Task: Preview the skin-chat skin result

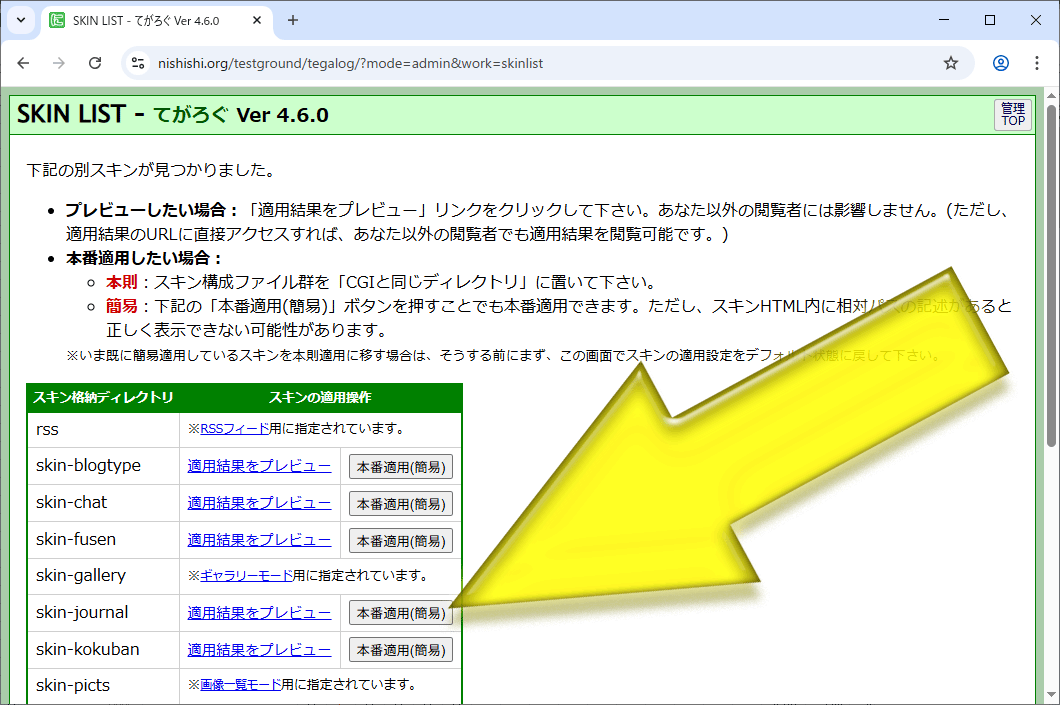Action: 260,503
